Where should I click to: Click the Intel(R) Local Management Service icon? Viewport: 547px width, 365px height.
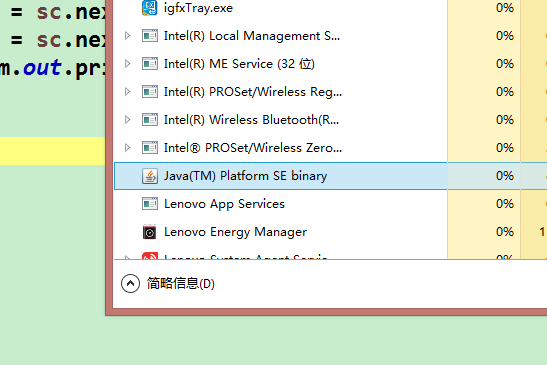[150, 36]
